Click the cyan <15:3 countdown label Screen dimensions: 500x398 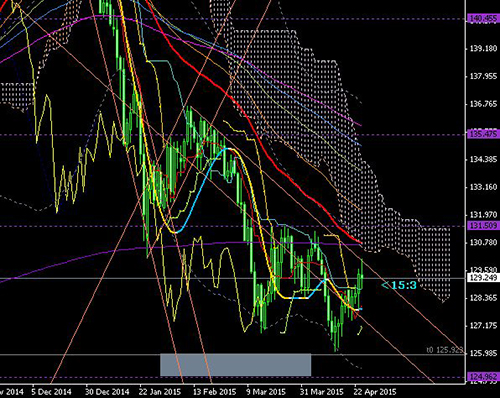coord(399,285)
